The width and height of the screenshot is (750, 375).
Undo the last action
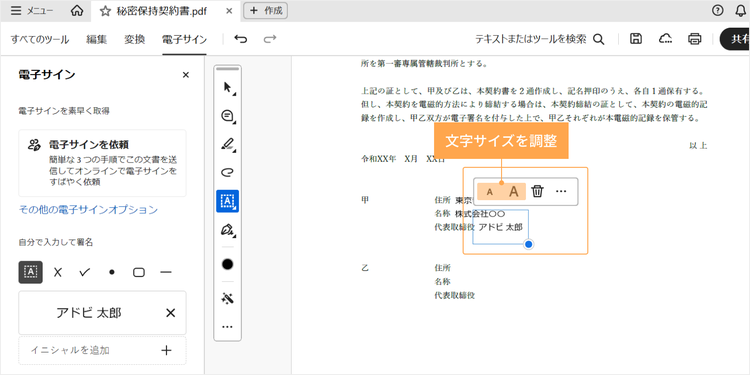pyautogui.click(x=241, y=39)
